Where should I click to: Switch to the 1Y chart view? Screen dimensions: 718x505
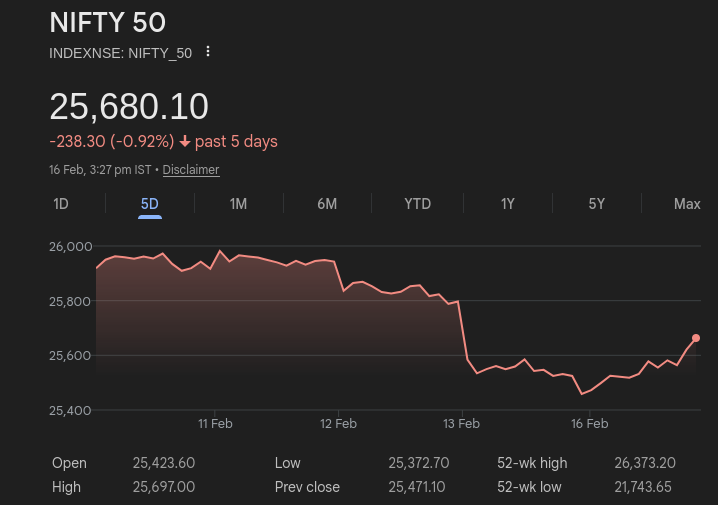[508, 204]
